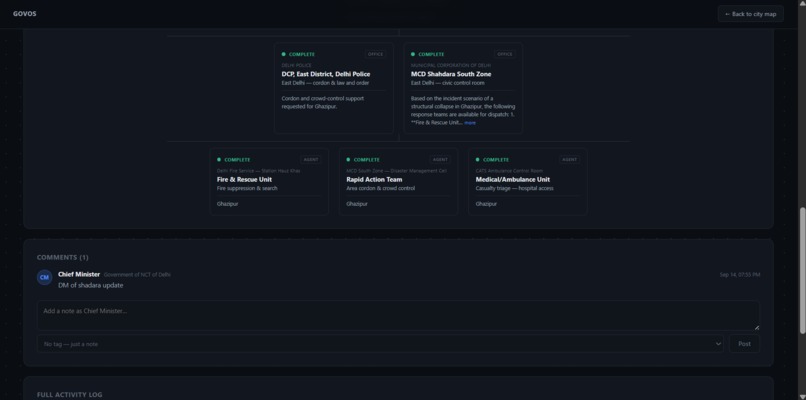Click AGENT badge on Fire & Rescue Unit card
The image size is (806, 400).
311,159
